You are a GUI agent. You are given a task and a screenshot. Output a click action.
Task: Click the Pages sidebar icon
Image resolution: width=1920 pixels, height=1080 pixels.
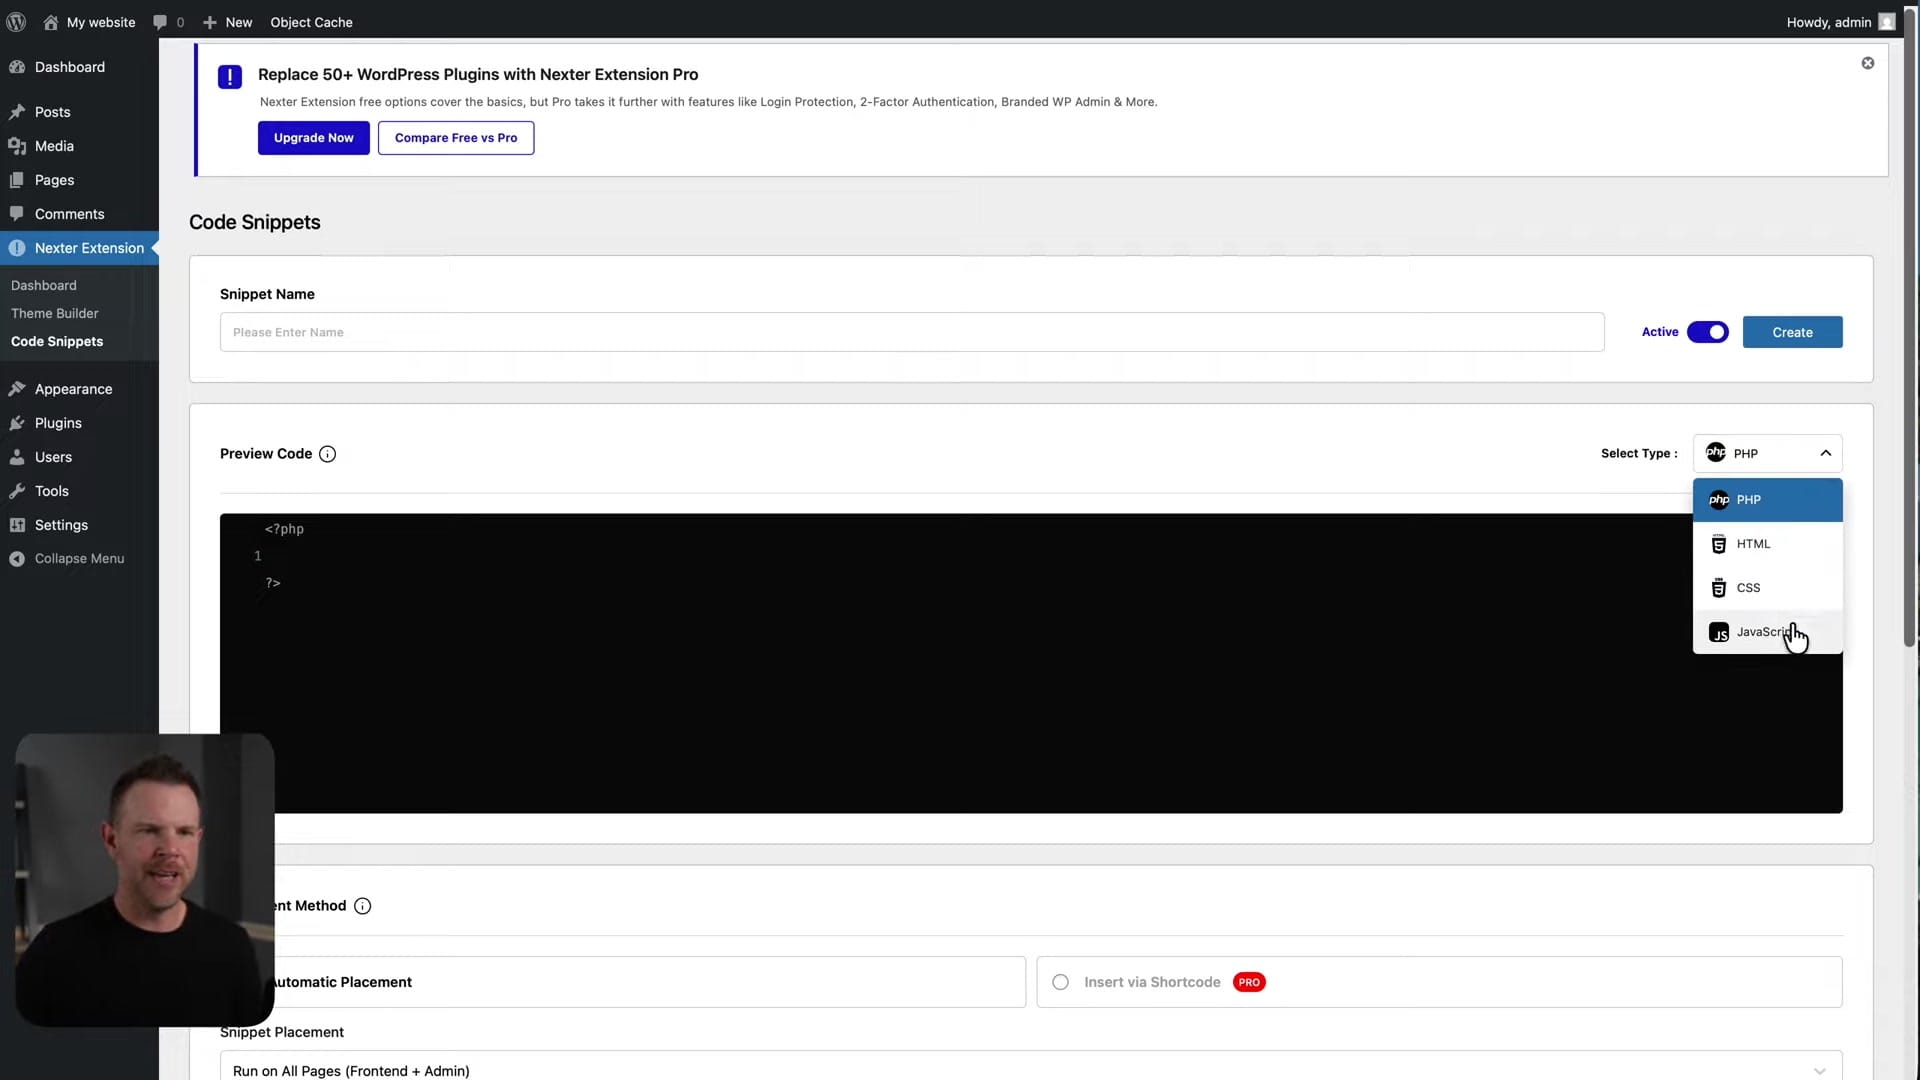click(17, 180)
